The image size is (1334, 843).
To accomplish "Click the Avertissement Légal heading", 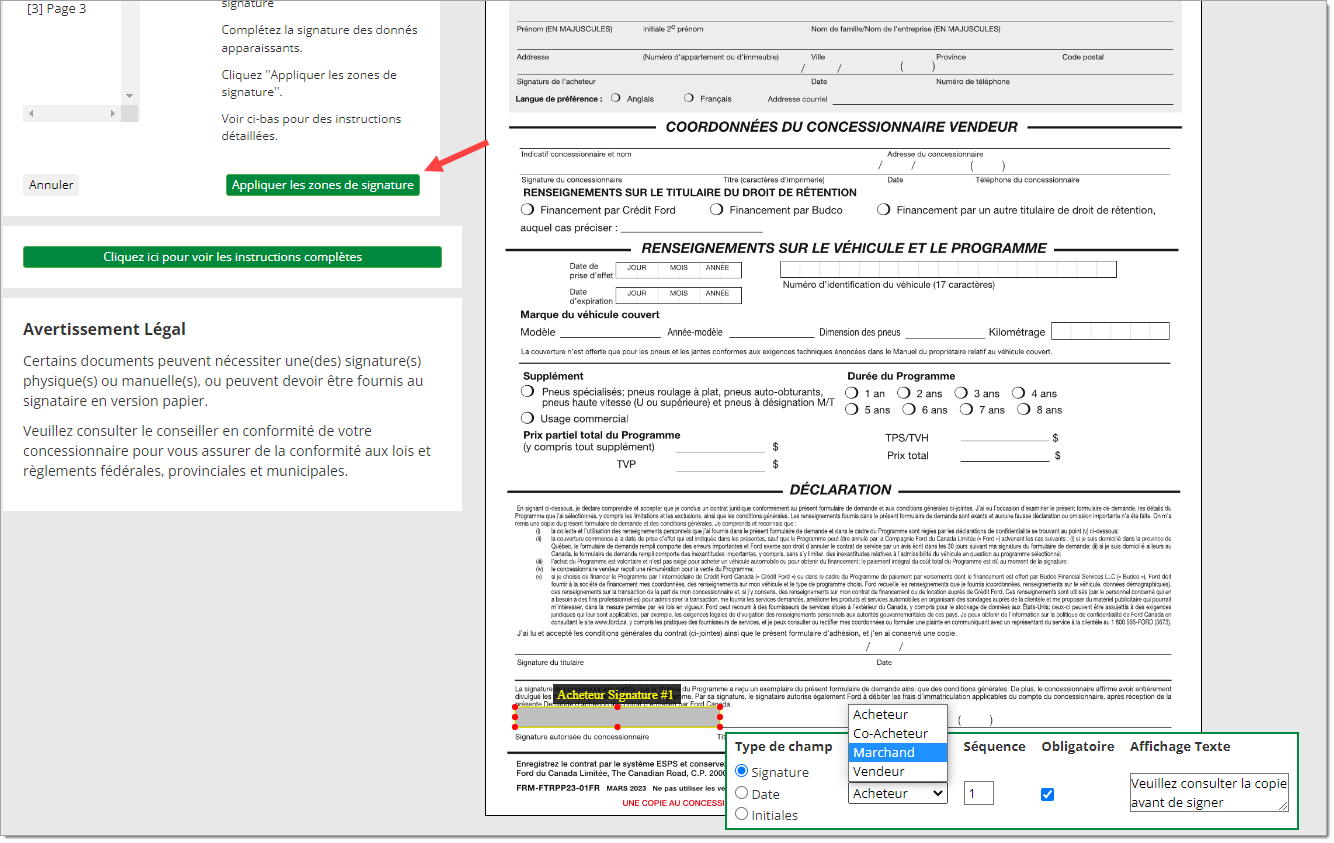I will (104, 329).
